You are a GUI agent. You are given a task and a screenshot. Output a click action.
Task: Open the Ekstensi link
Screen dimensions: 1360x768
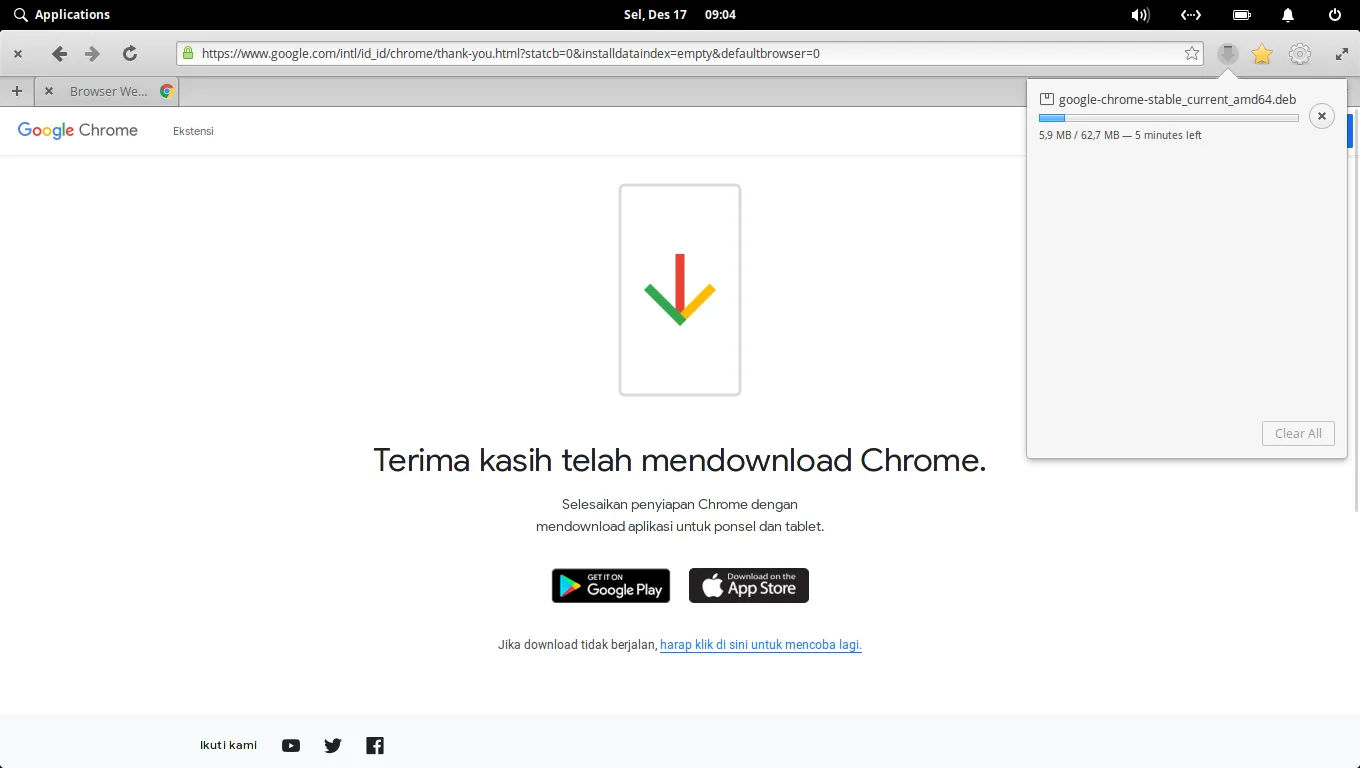tap(193, 131)
